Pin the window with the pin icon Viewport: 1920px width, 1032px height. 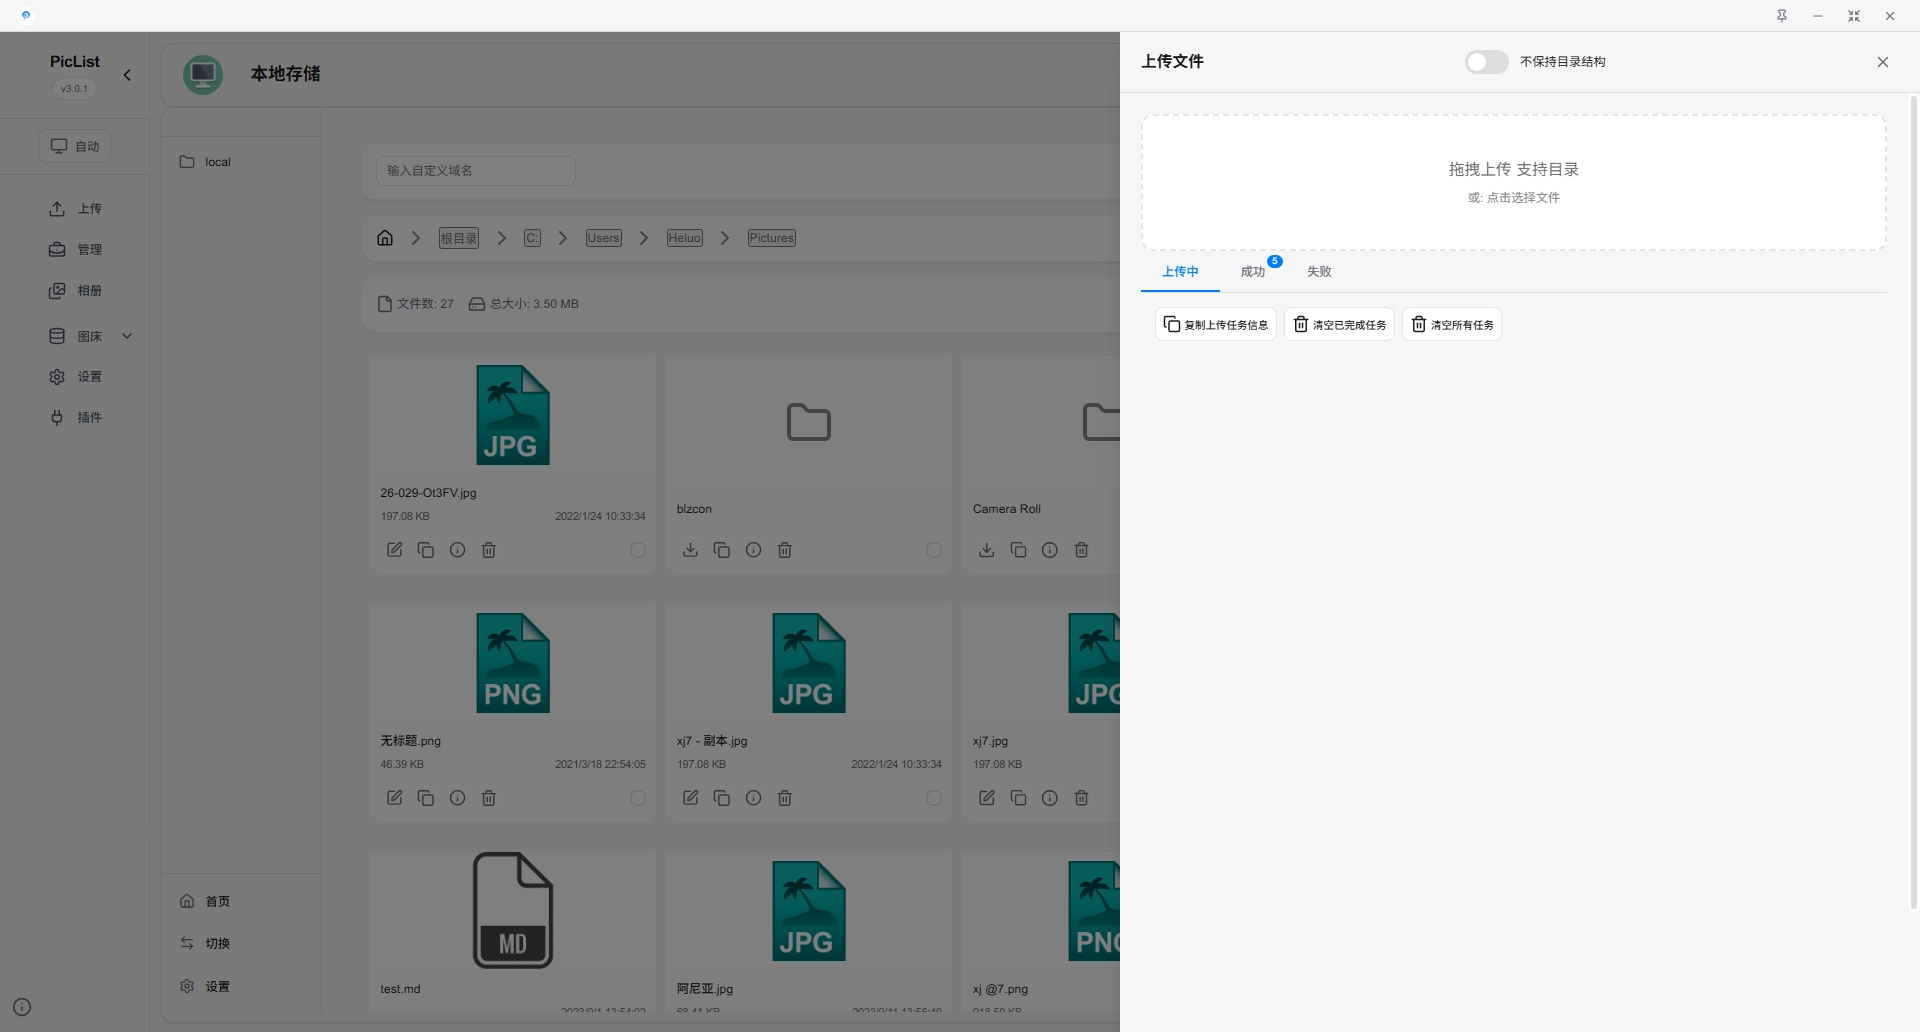1782,16
